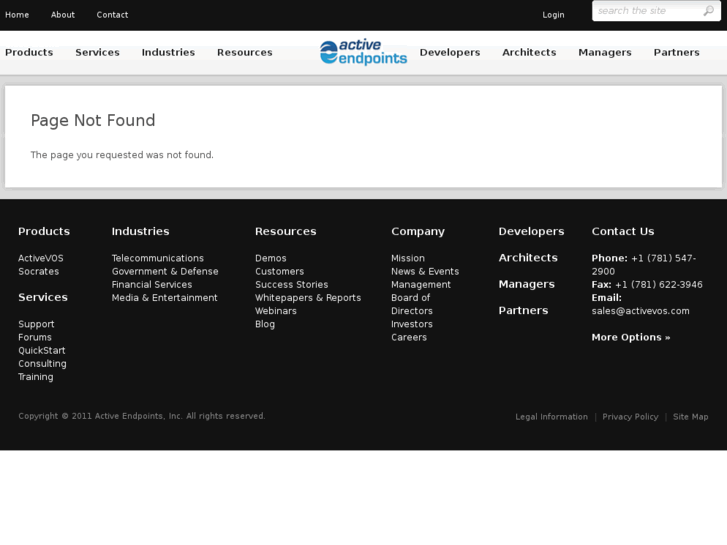Click the 'page you requested was not found' text

[x=122, y=155]
